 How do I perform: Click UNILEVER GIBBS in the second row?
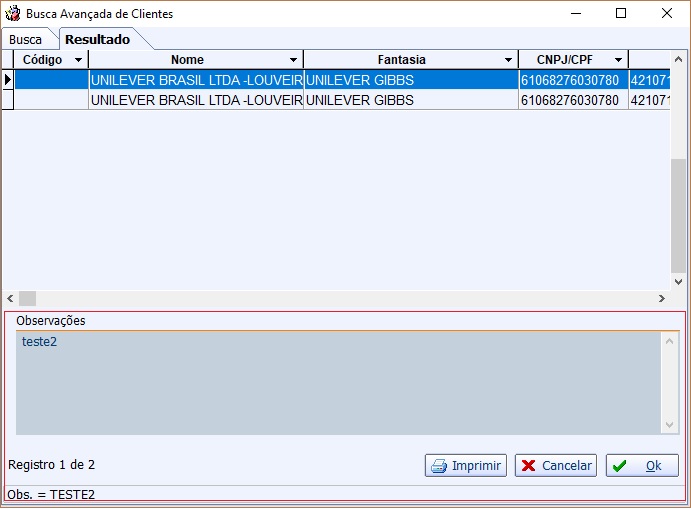point(411,100)
